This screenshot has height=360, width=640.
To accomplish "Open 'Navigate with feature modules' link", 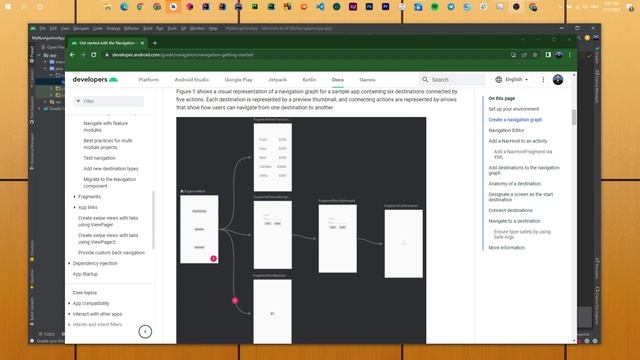I will (106, 127).
